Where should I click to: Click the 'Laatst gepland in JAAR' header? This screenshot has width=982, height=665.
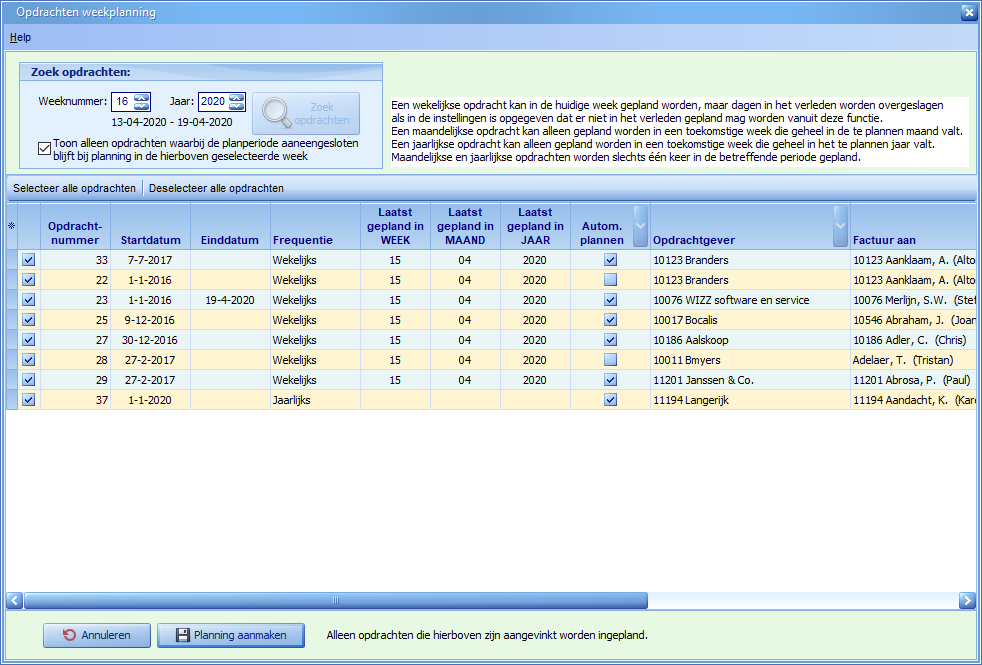click(x=535, y=226)
